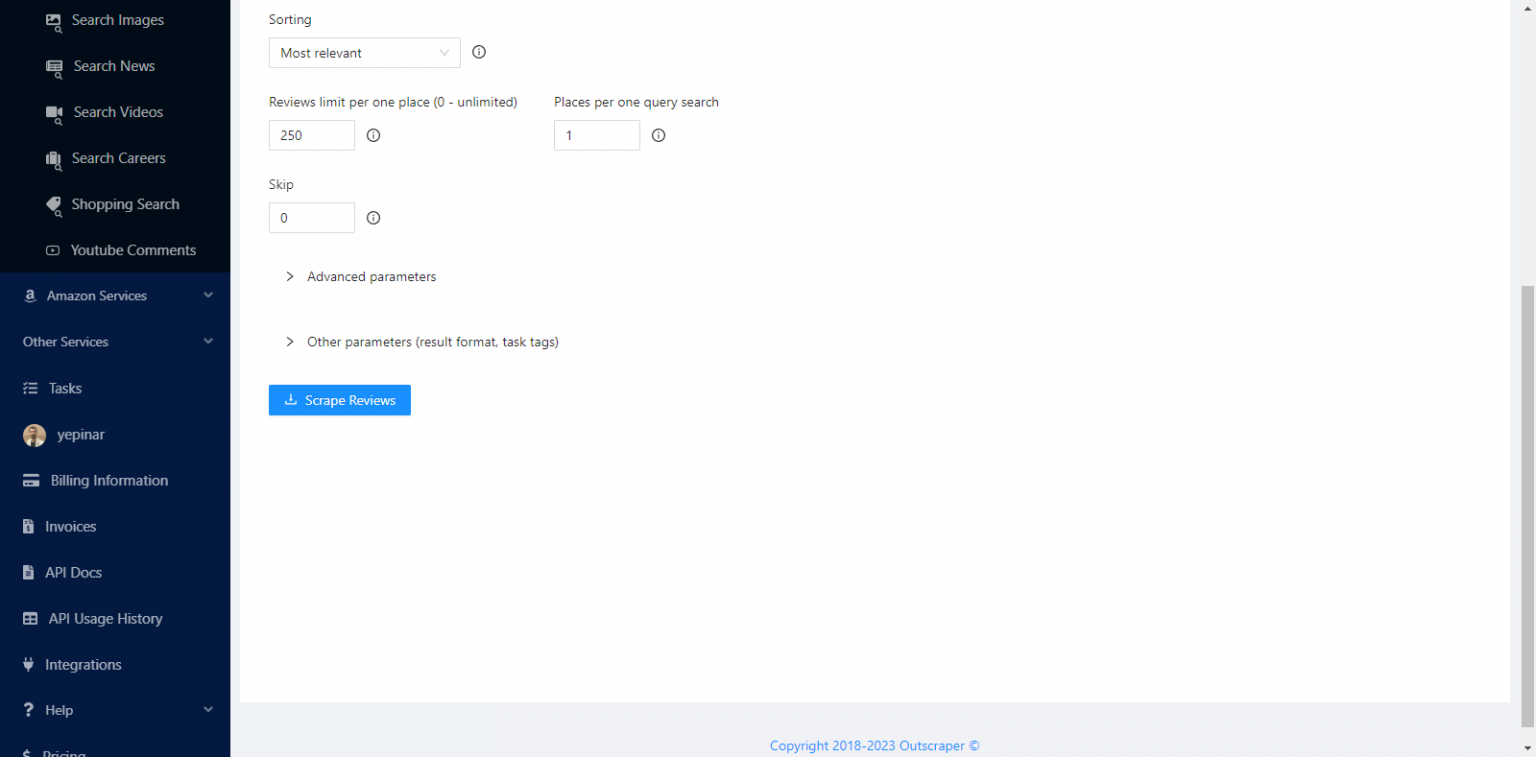Screen dimensions: 1536x757
Task: Click the Scrape Reviews button
Action: (339, 400)
